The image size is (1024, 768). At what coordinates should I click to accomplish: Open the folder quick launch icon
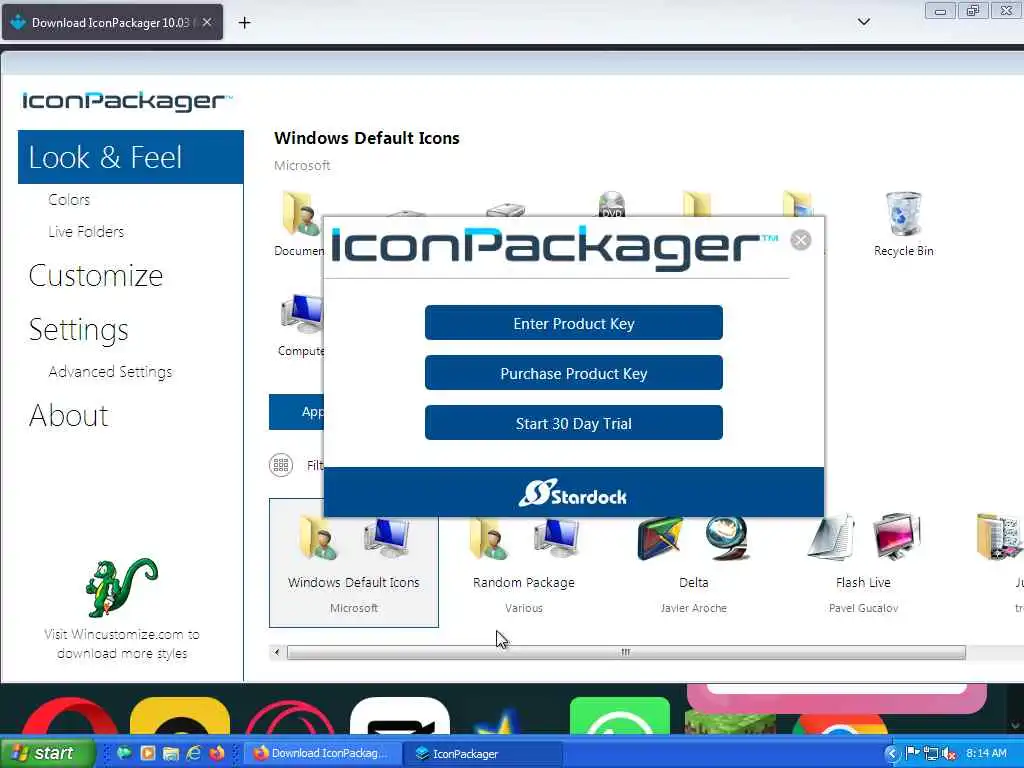(x=170, y=753)
